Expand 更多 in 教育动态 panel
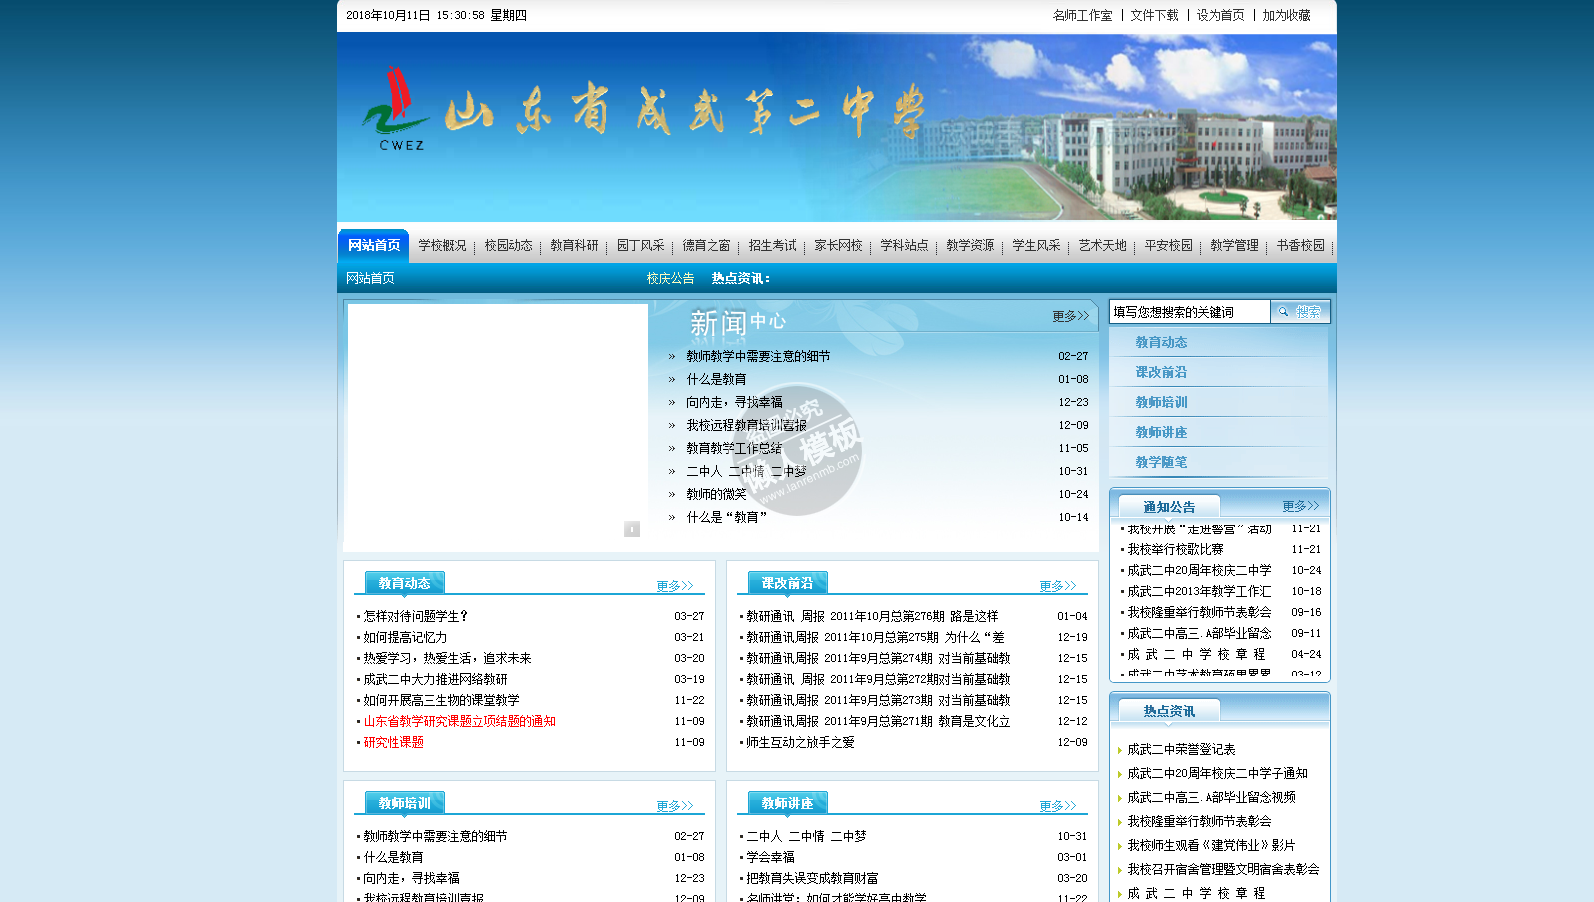 point(674,586)
